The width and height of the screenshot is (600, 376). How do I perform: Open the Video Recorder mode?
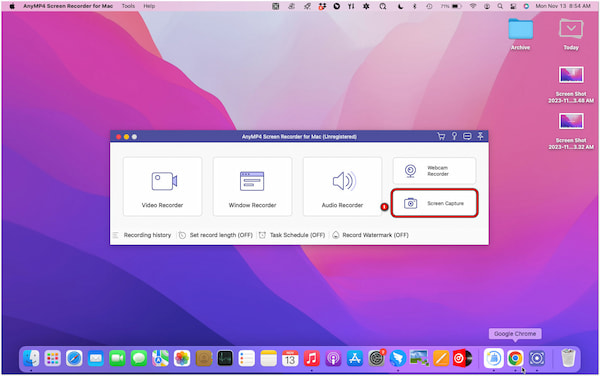click(162, 187)
